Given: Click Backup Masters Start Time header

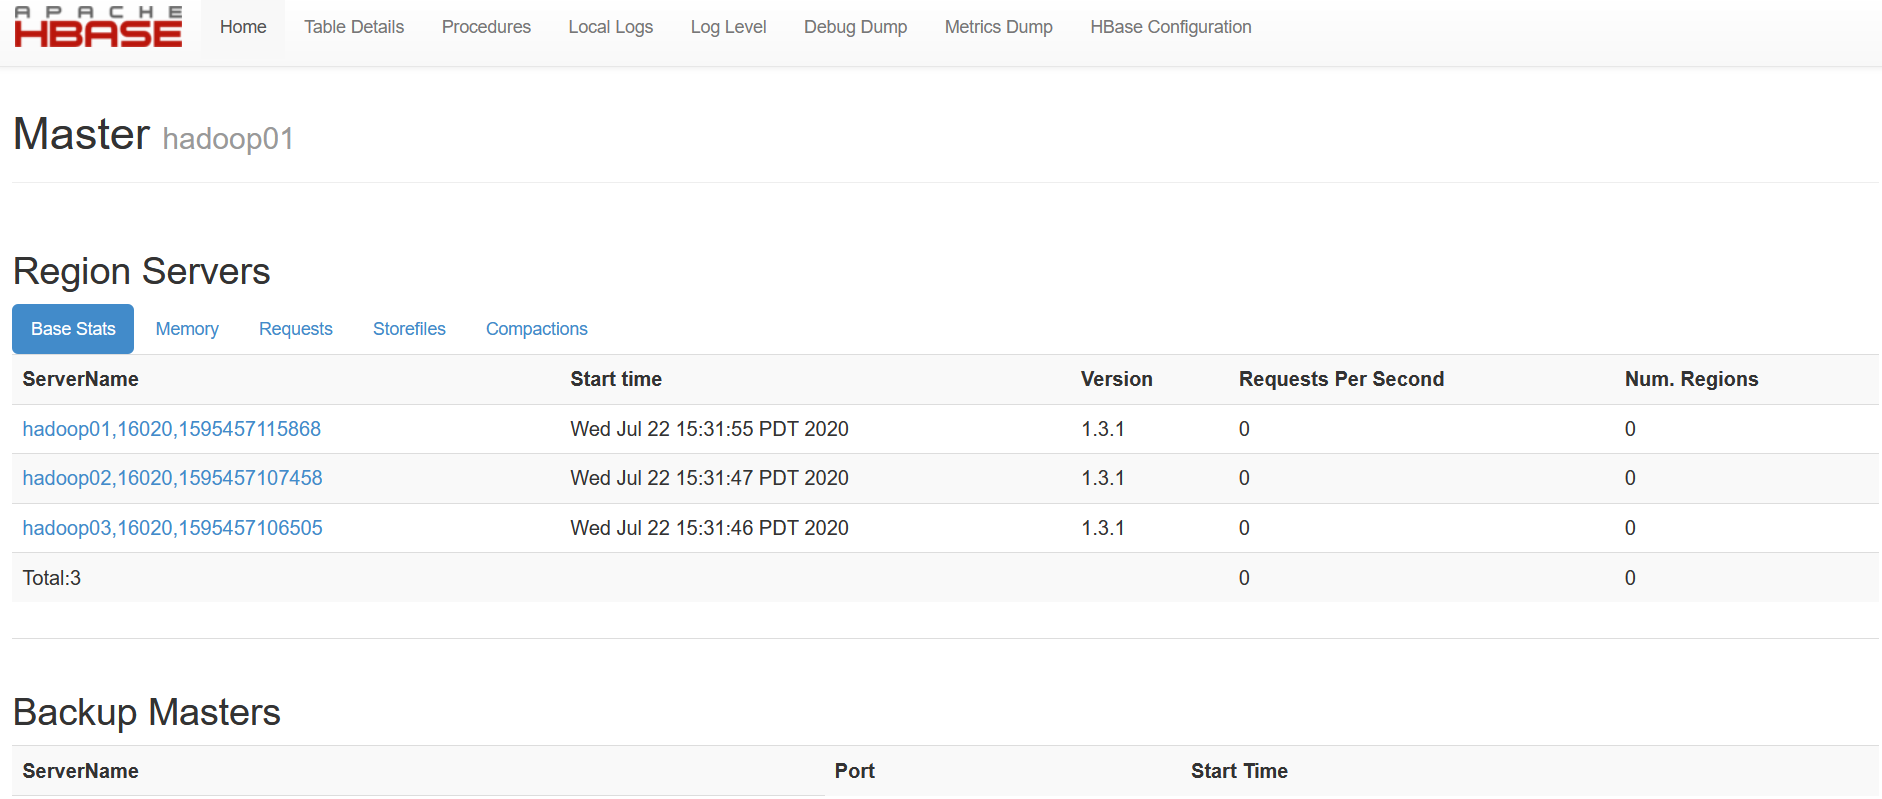Looking at the screenshot, I should coord(1239,771).
